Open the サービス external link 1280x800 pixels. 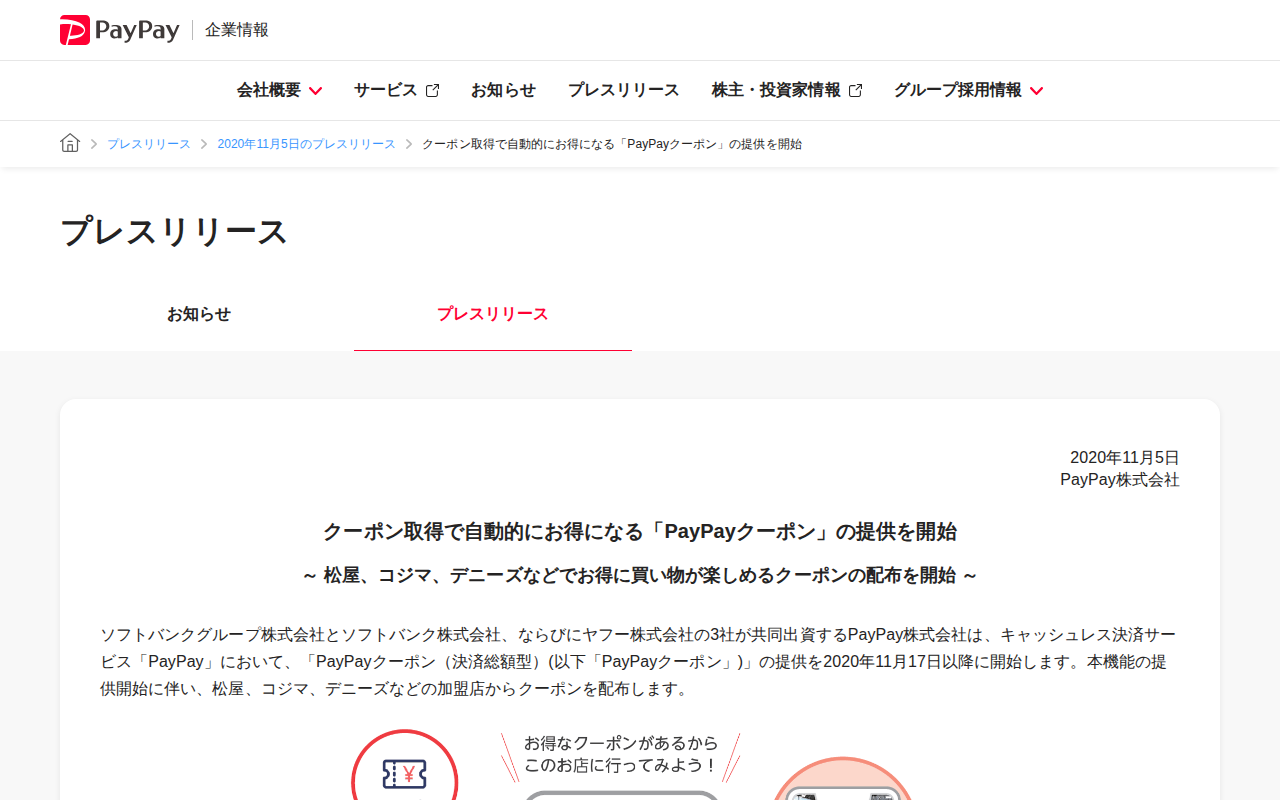coord(396,90)
